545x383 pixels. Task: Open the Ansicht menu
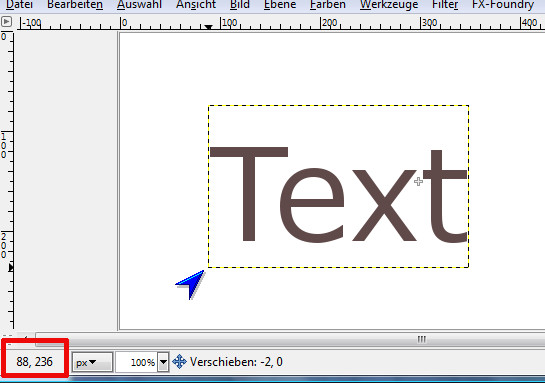point(196,5)
